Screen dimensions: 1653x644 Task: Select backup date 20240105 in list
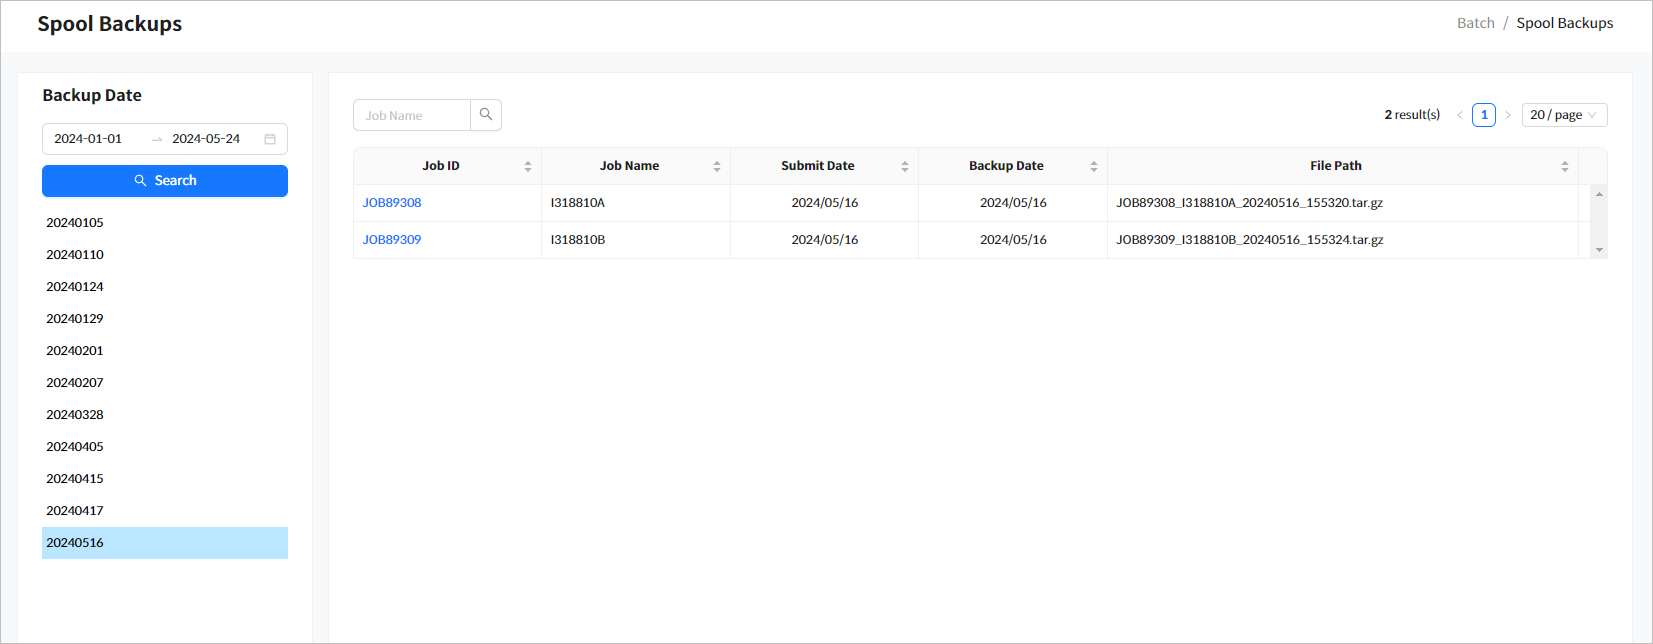[x=75, y=223]
